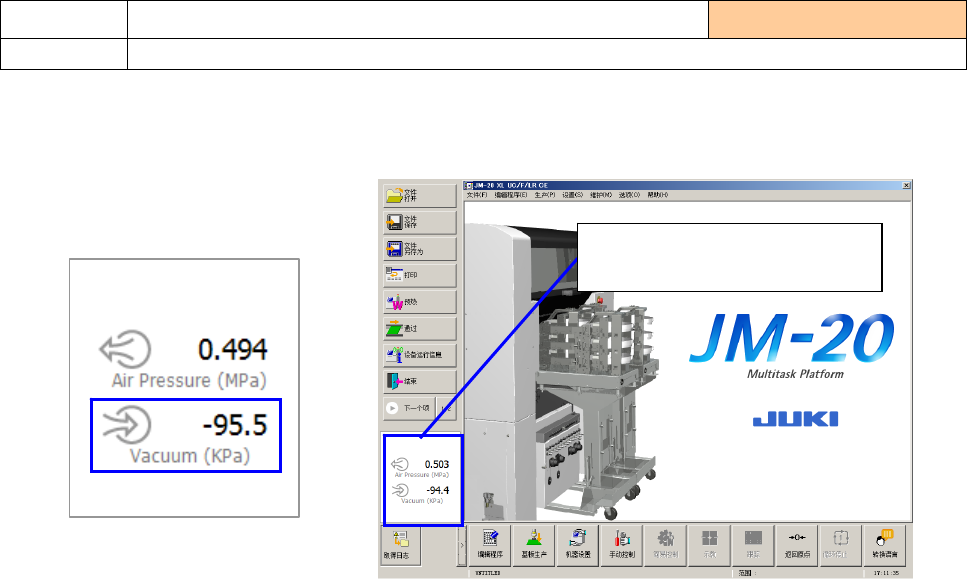Click the enlarged 0.494 air pressure value

[x=232, y=350]
